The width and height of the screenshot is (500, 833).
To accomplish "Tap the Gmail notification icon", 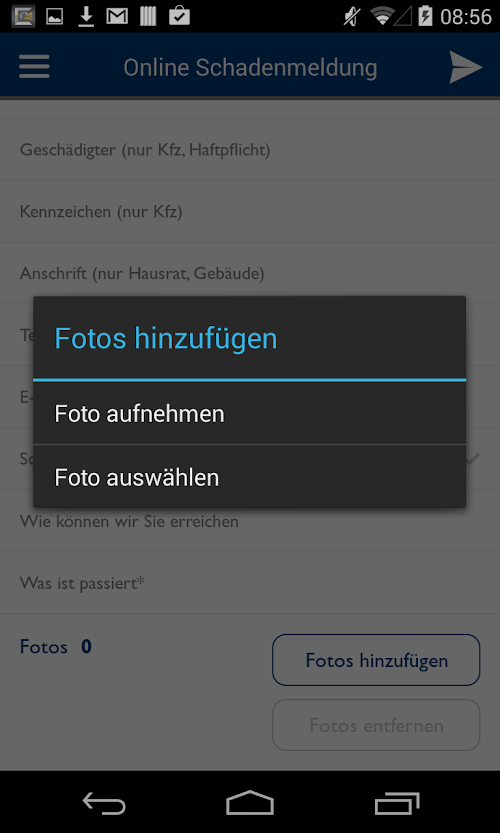I will [117, 16].
